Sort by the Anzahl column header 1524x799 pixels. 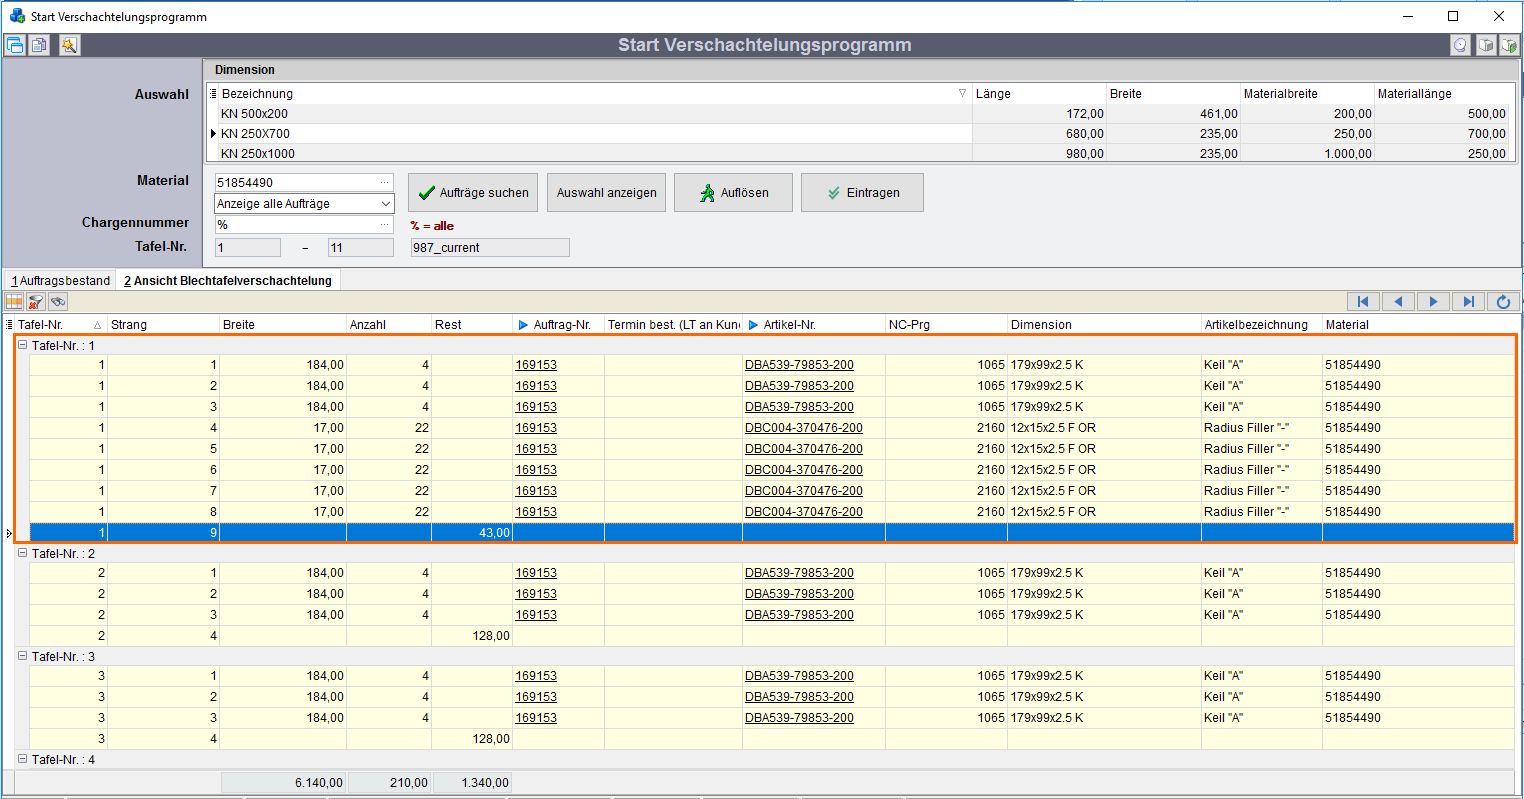pyautogui.click(x=389, y=324)
